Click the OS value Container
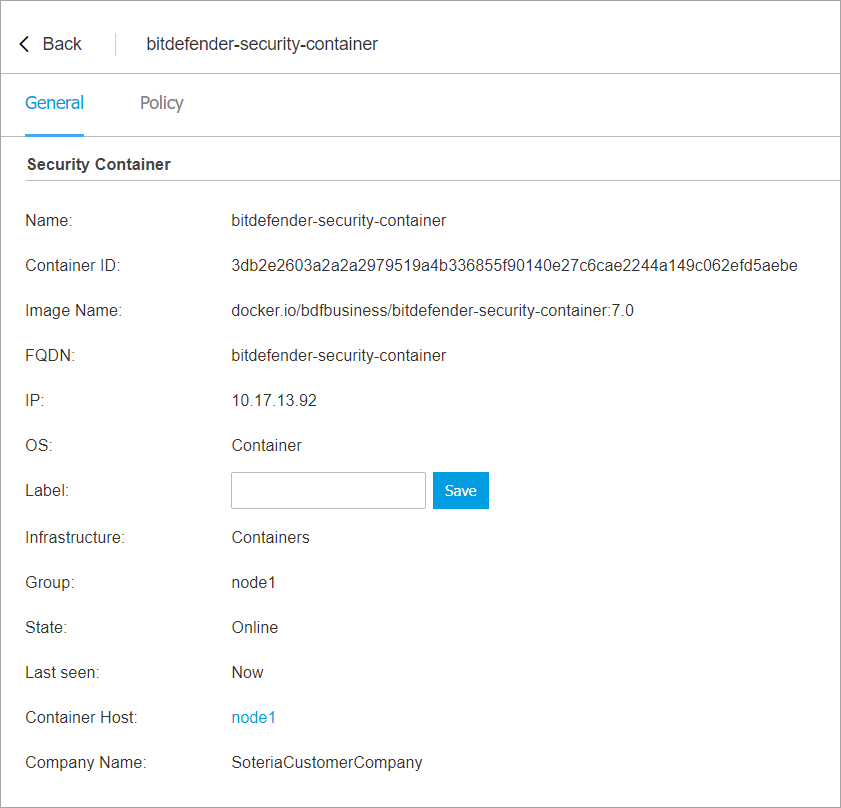The width and height of the screenshot is (841, 808). (x=266, y=446)
